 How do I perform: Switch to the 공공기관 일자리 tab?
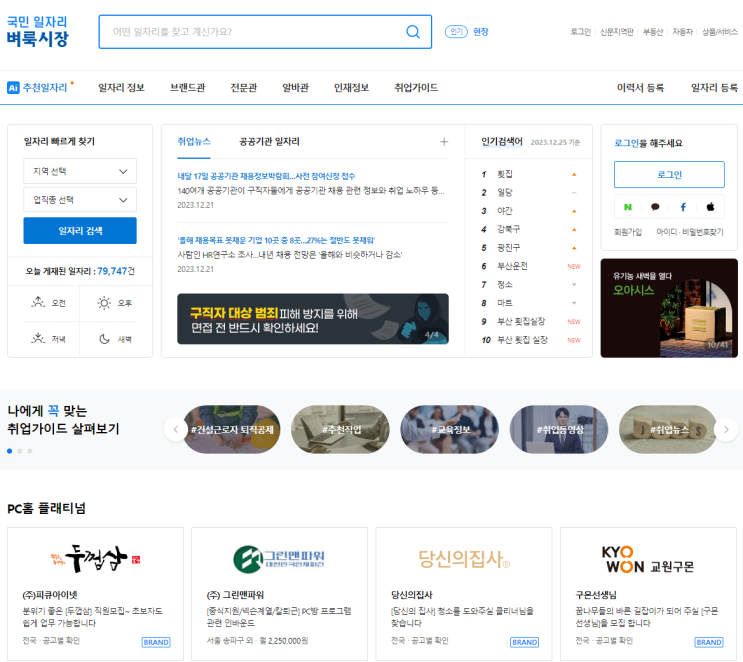point(269,141)
